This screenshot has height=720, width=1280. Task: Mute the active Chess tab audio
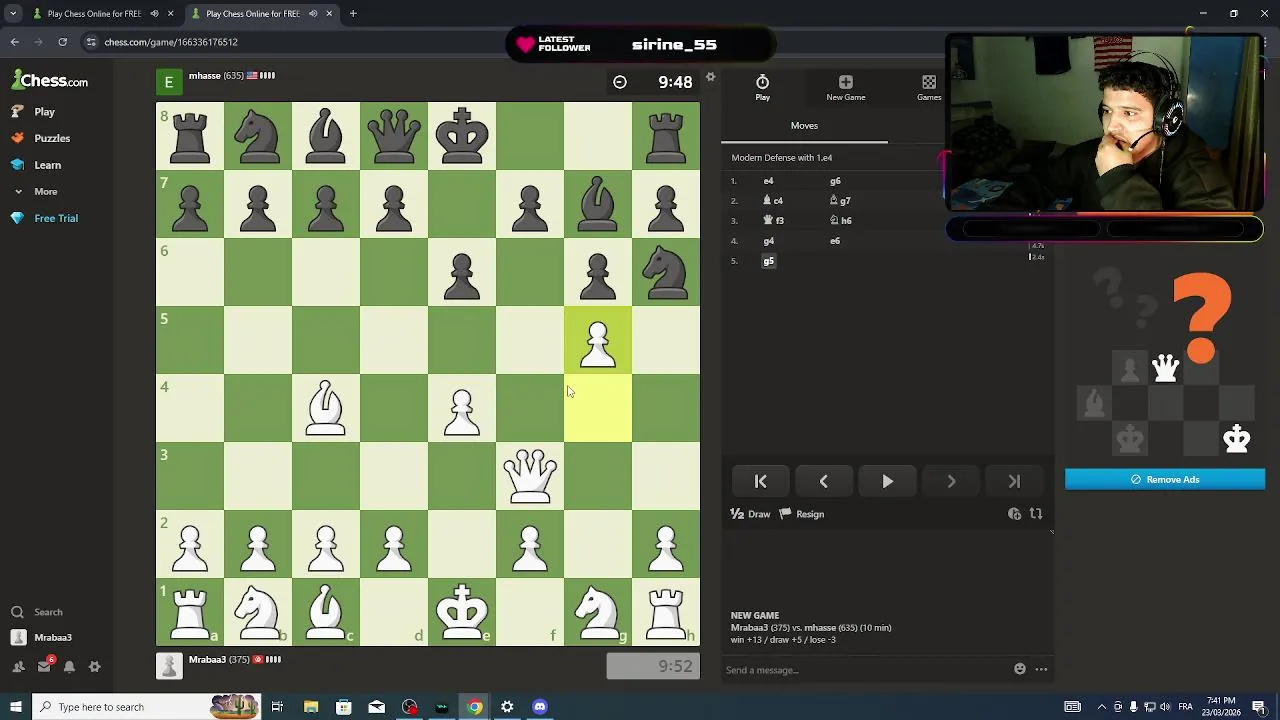coord(313,14)
